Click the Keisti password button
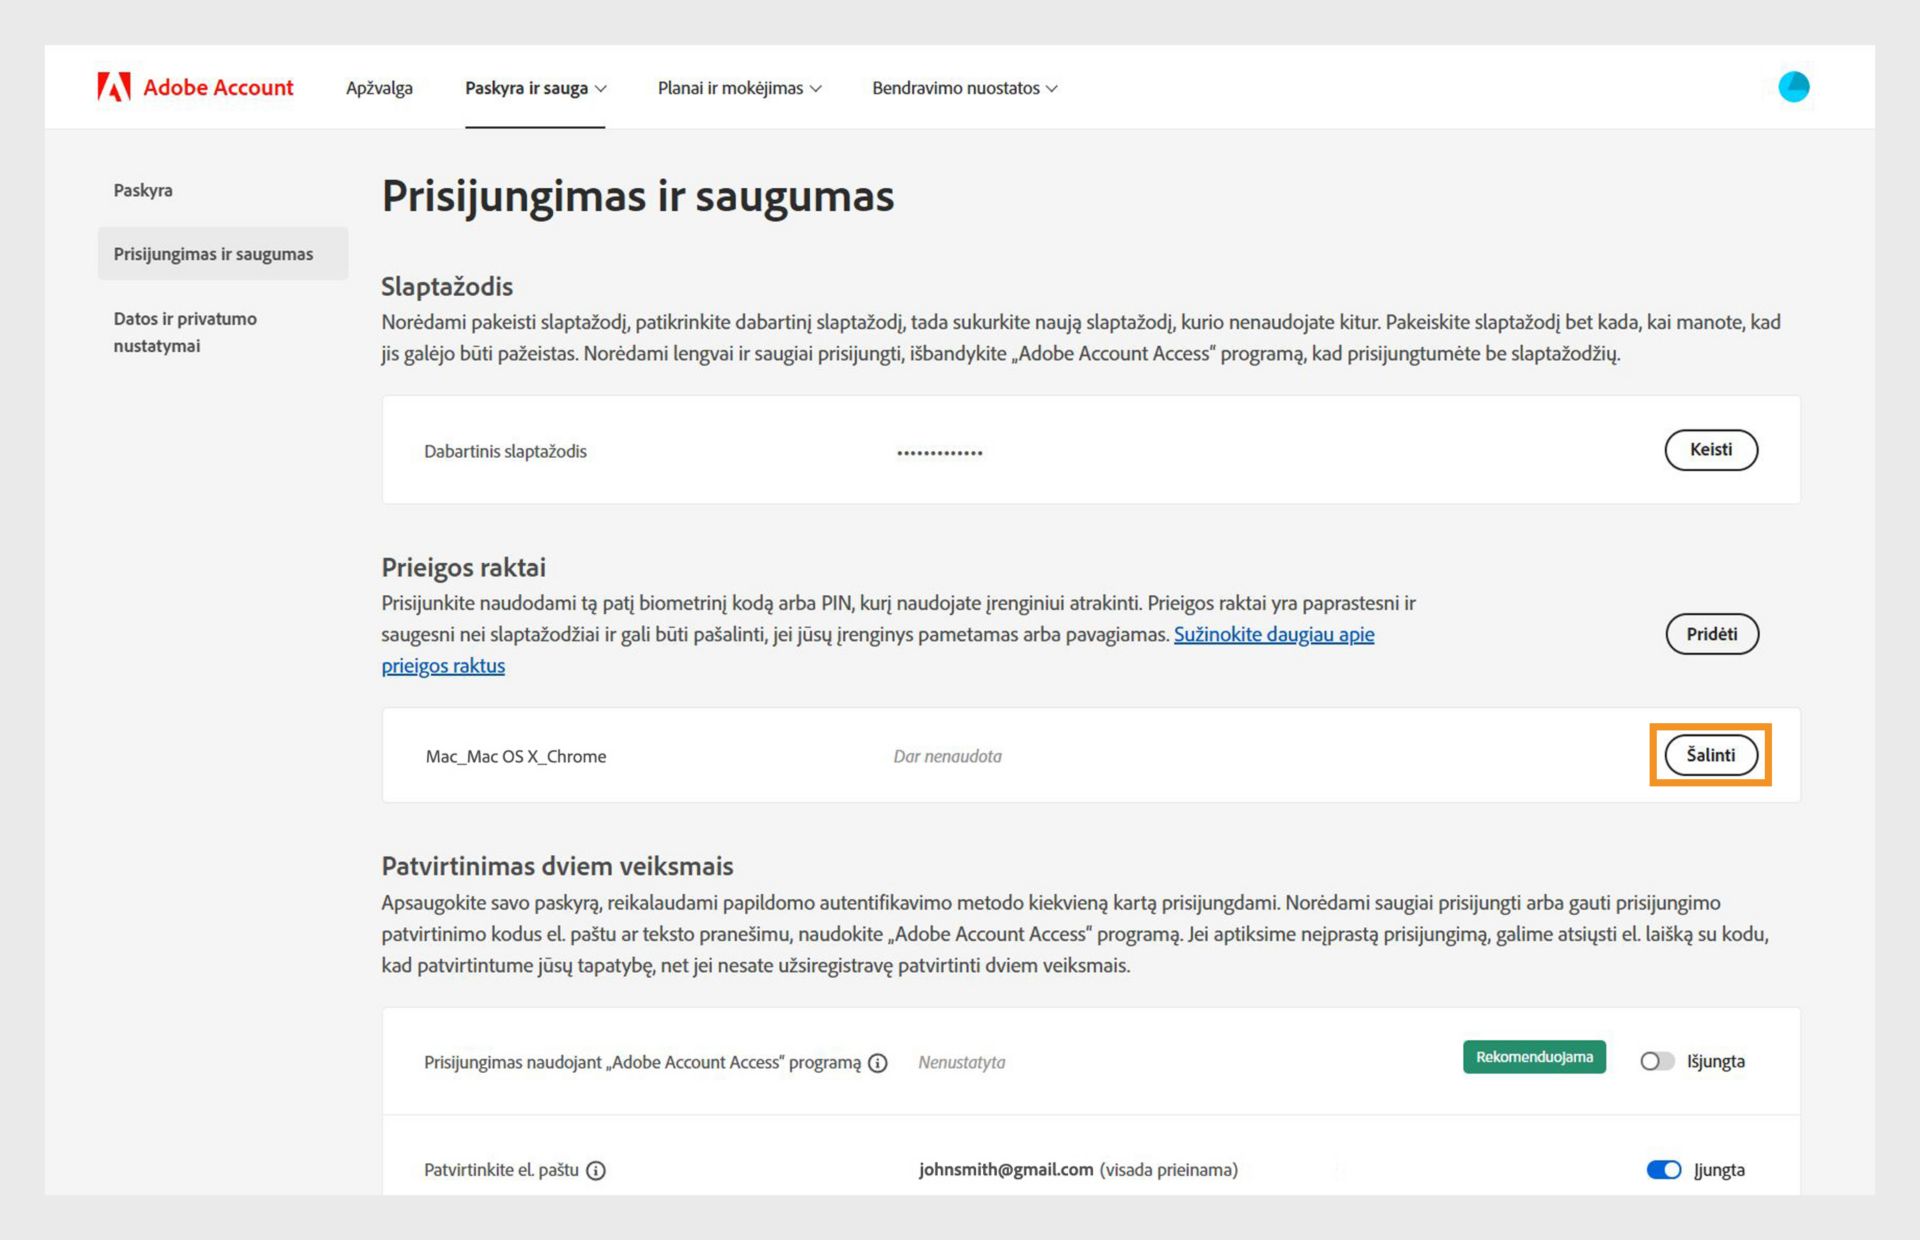1920x1240 pixels. click(x=1710, y=450)
